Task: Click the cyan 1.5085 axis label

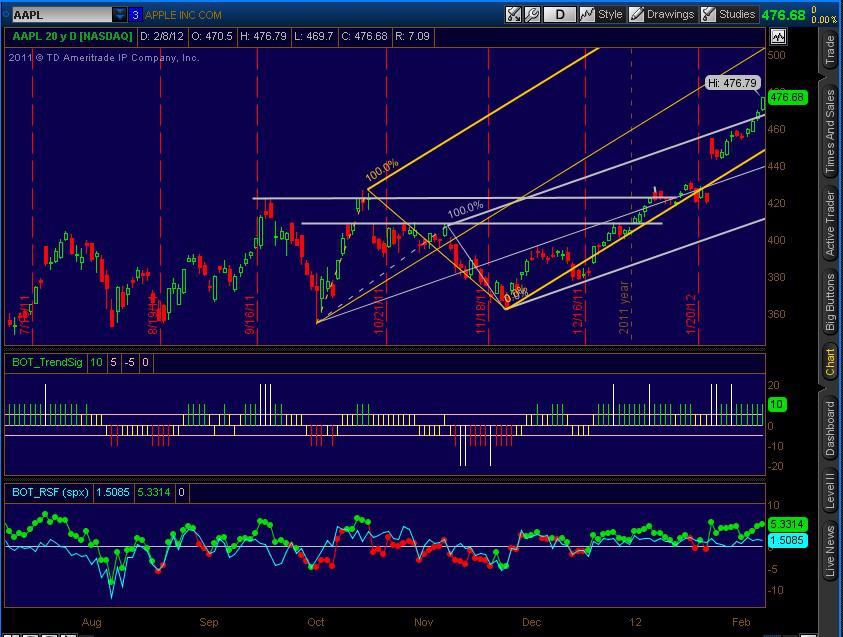Action: point(787,540)
